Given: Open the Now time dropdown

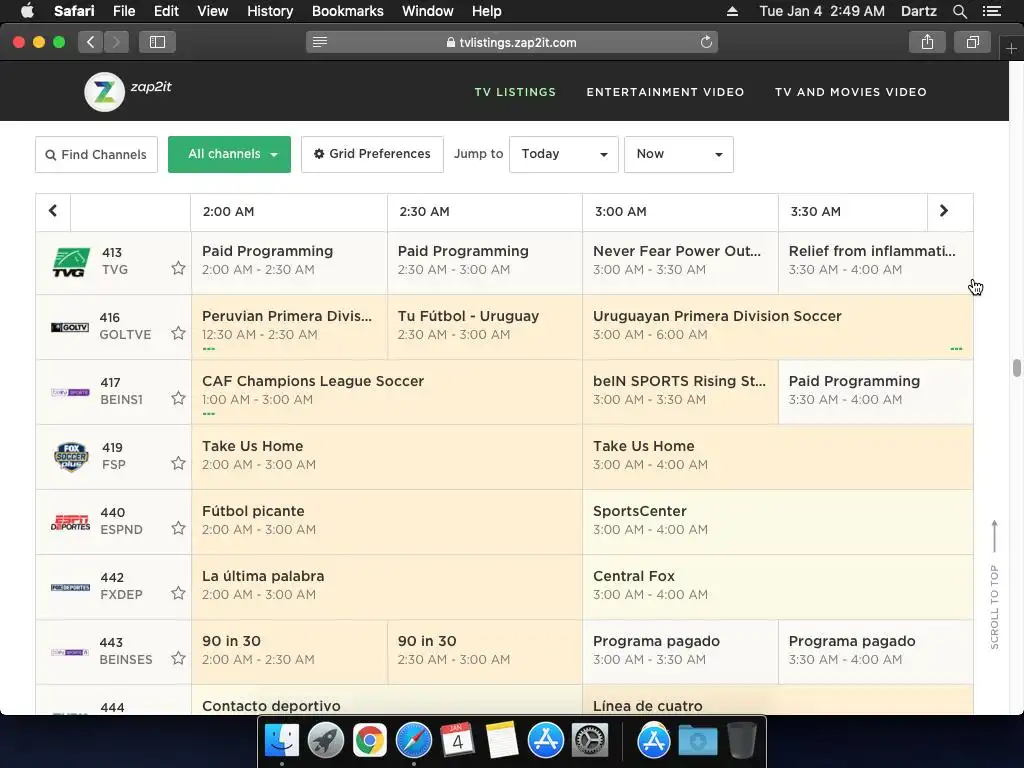Looking at the screenshot, I should click(x=679, y=155).
